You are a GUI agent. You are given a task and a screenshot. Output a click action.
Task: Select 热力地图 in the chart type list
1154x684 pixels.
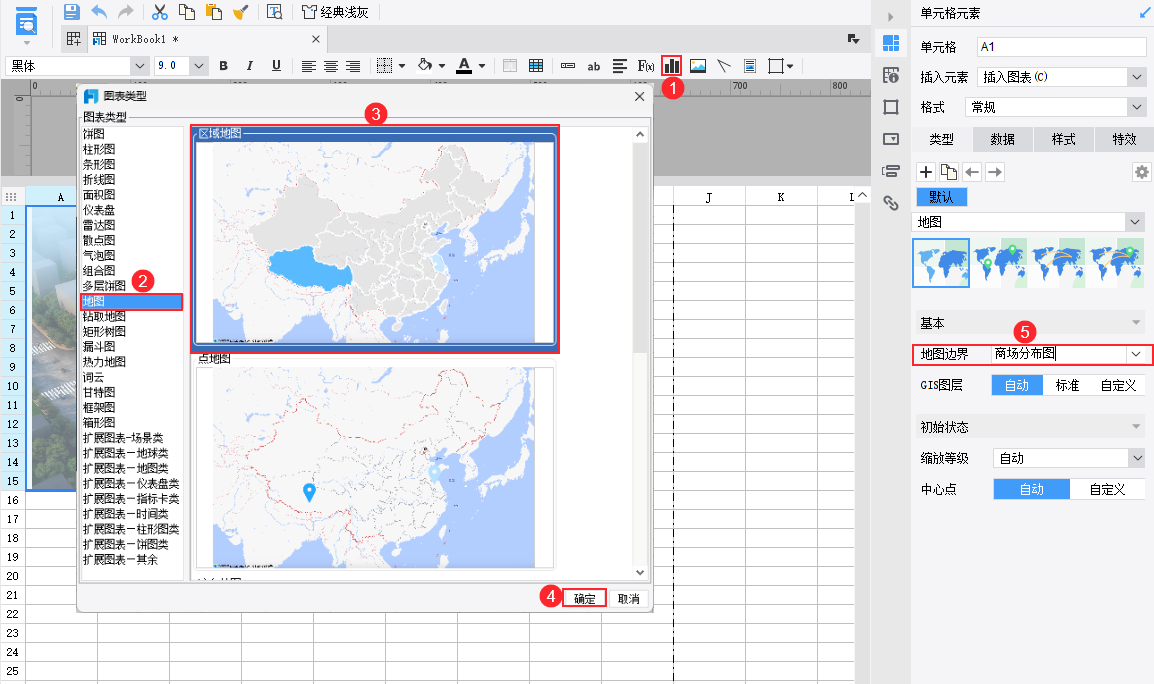pyautogui.click(x=106, y=361)
